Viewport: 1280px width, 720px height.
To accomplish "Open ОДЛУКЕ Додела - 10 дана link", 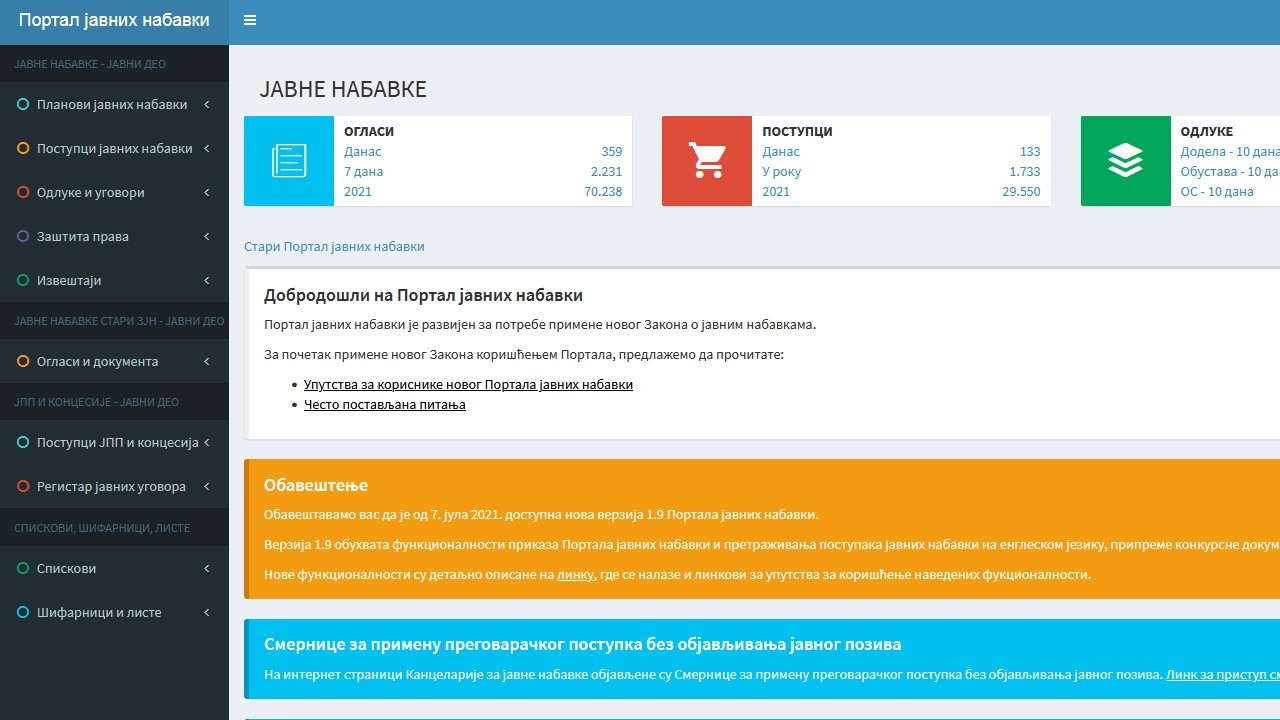I will pyautogui.click(x=1230, y=151).
